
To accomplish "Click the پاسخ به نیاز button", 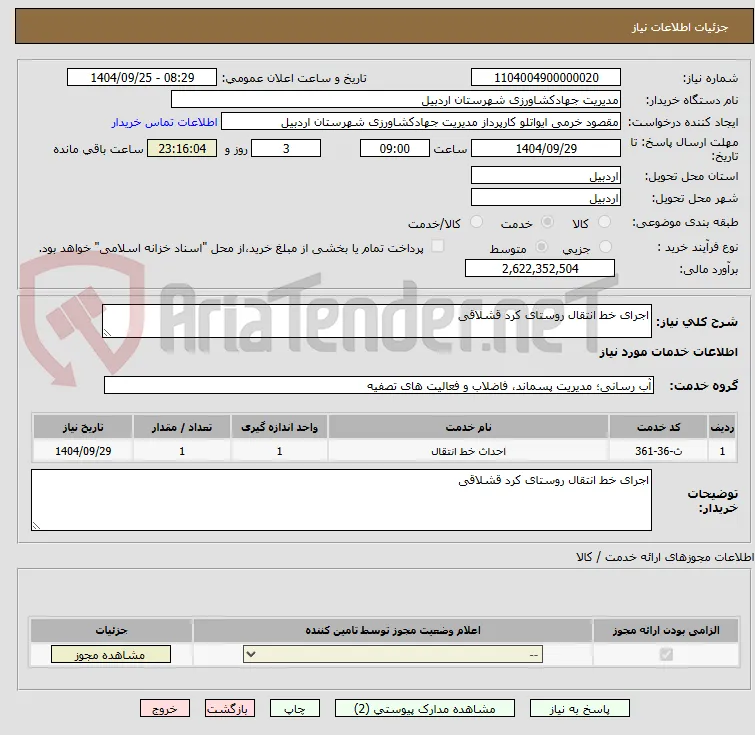I will coord(579,709).
